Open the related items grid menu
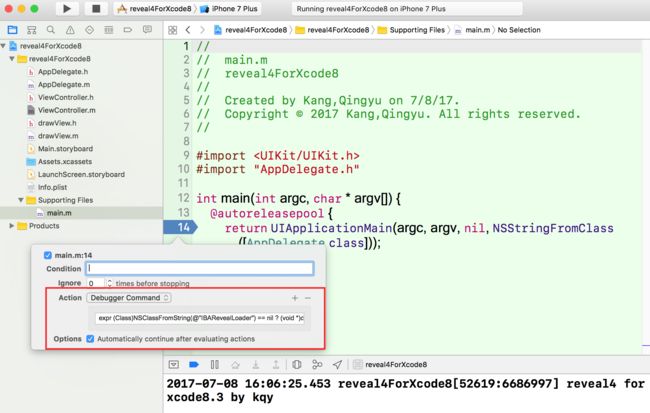The image size is (650, 413). [x=172, y=30]
